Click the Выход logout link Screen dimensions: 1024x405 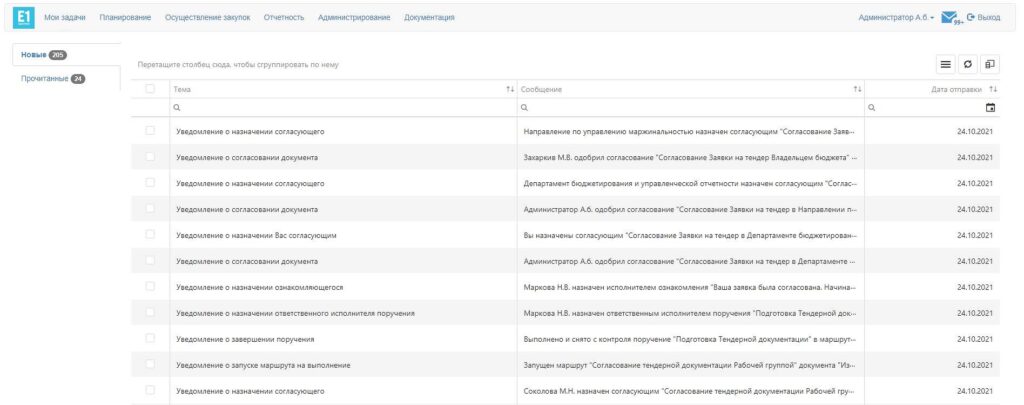click(984, 18)
